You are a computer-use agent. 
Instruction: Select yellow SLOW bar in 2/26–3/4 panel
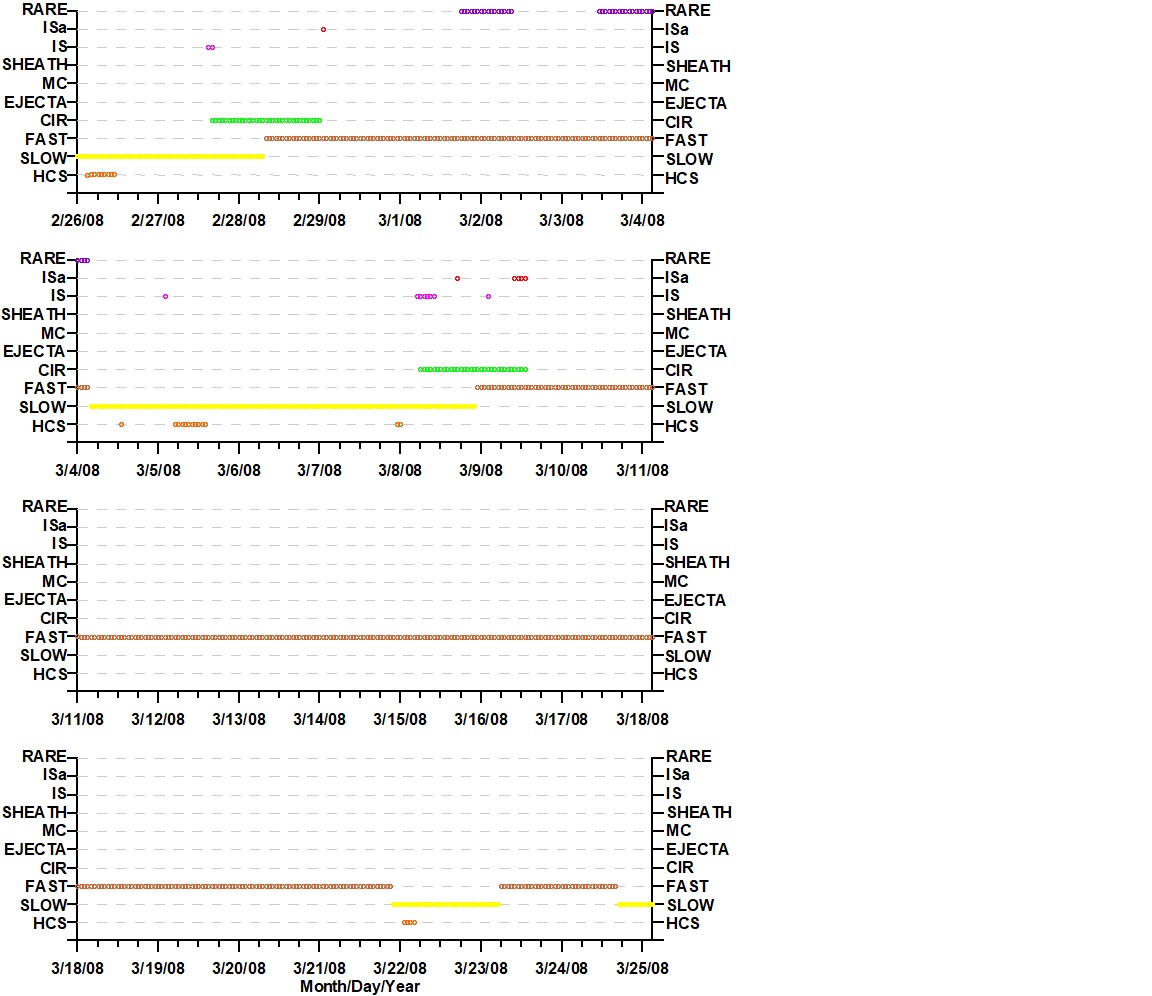(x=170, y=156)
